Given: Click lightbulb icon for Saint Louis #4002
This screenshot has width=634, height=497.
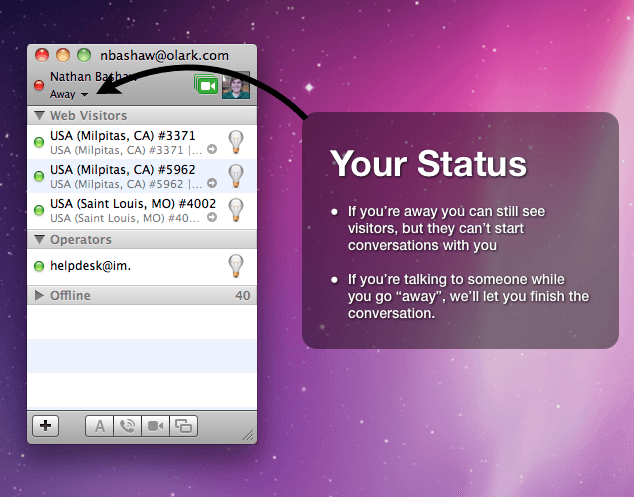Looking at the screenshot, I should [236, 210].
